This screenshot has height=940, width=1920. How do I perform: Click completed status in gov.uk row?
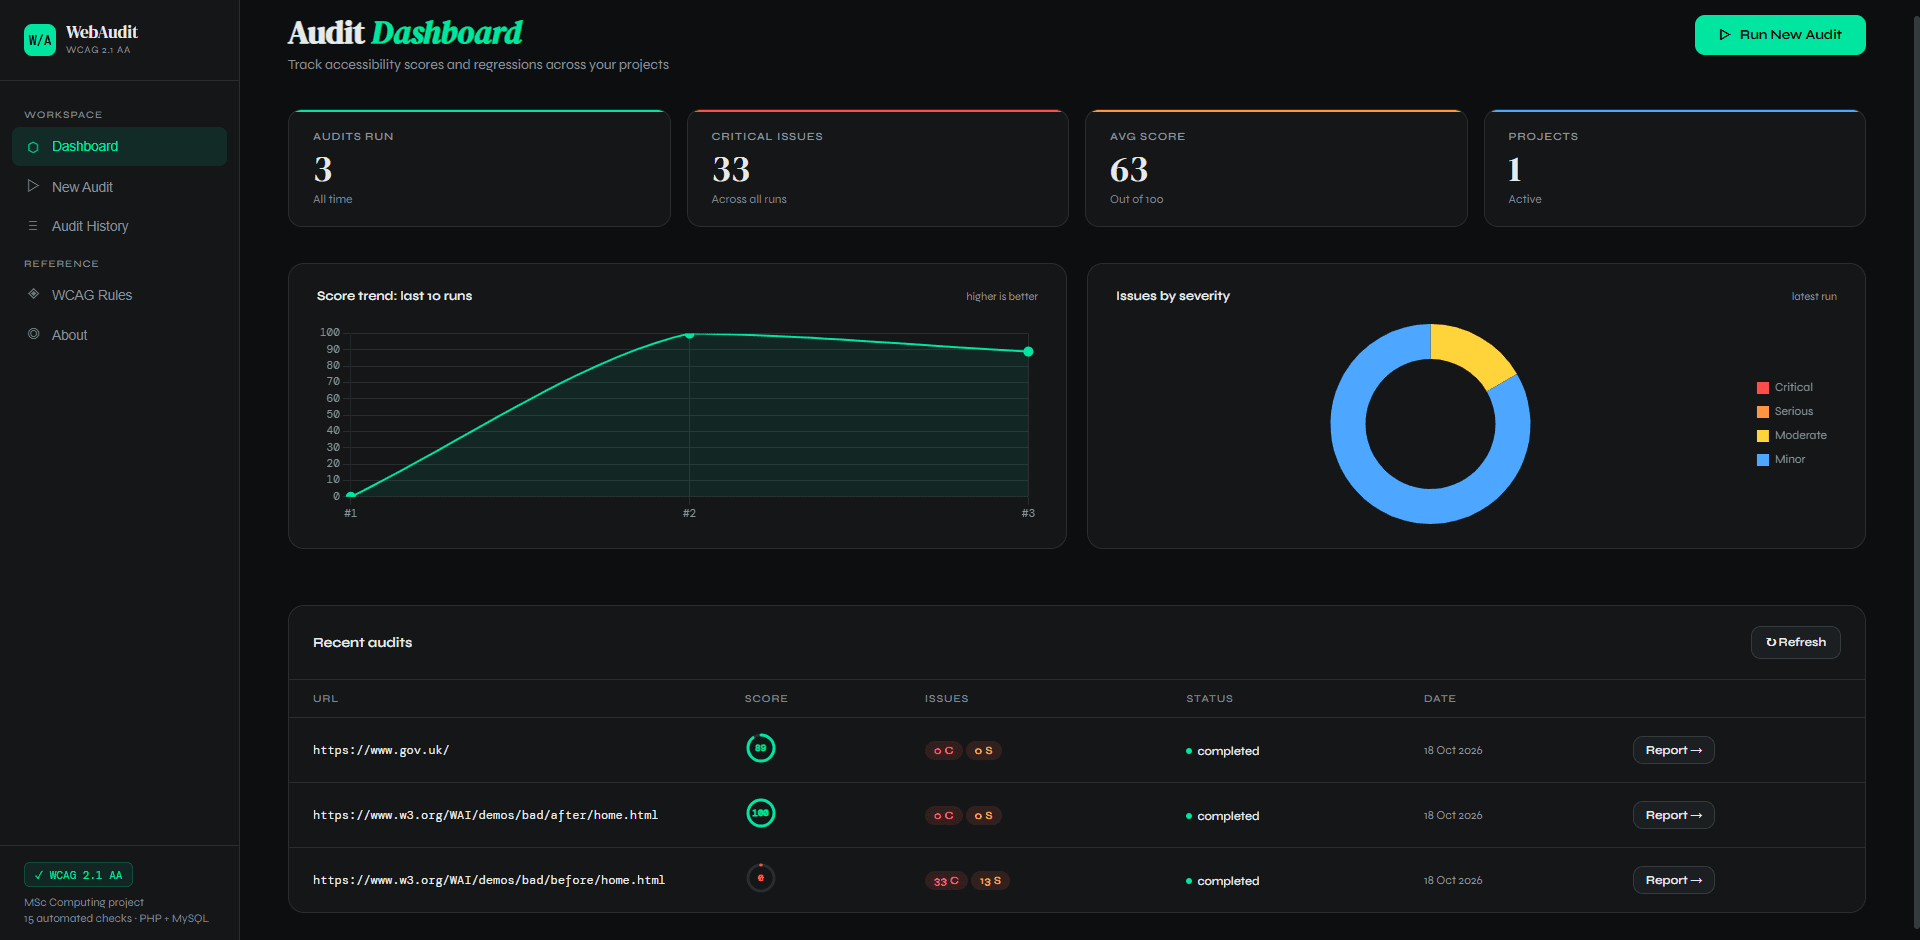(1222, 751)
